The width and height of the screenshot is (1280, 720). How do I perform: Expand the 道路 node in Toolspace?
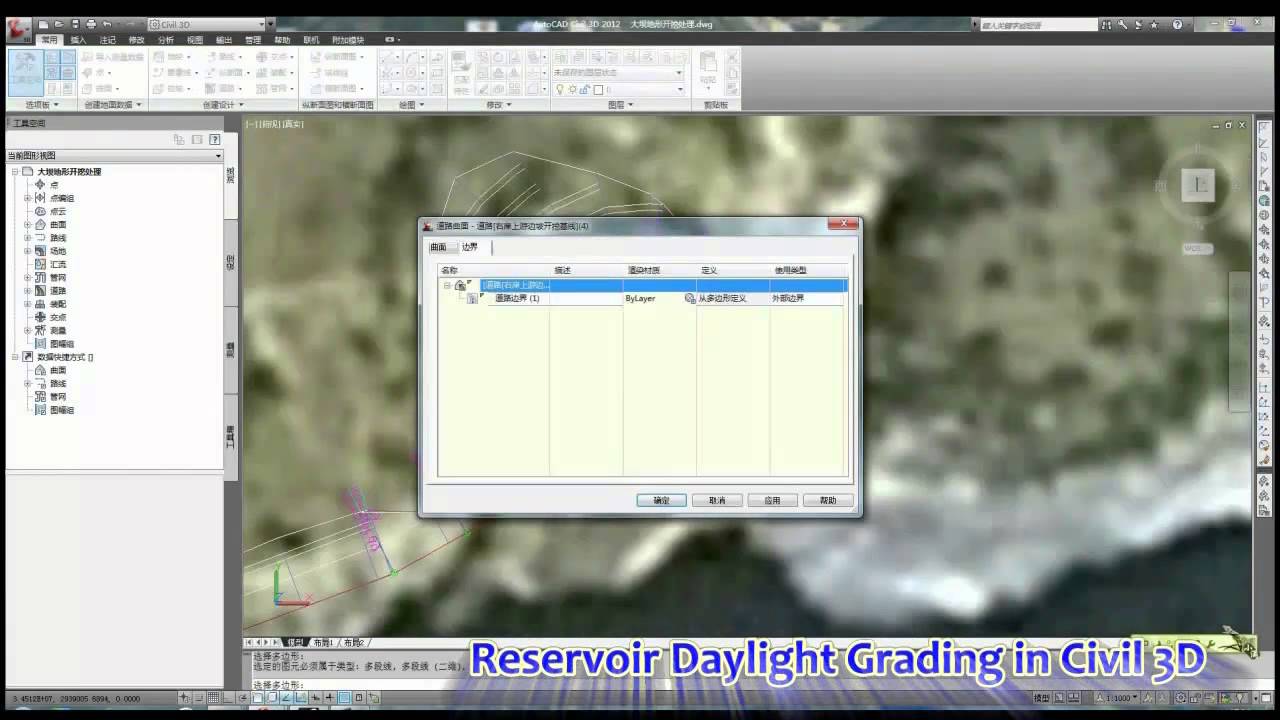(x=28, y=291)
